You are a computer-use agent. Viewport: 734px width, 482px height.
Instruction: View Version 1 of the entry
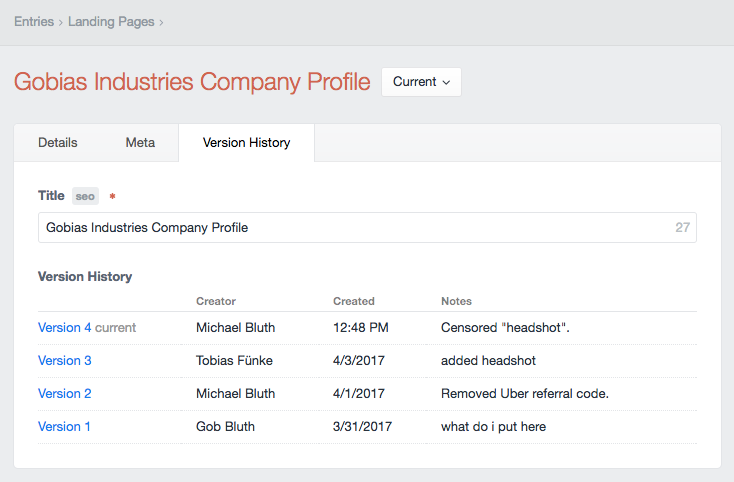click(x=65, y=426)
